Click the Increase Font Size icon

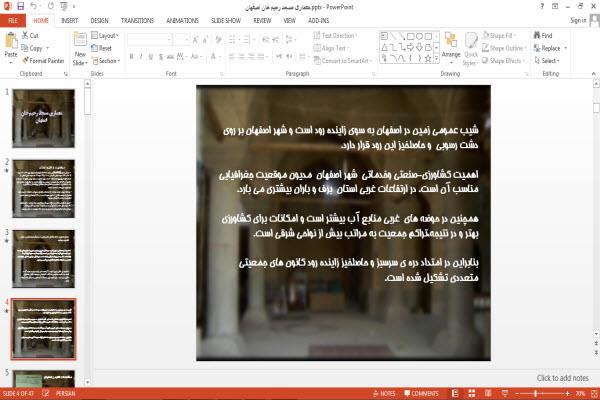[196, 39]
